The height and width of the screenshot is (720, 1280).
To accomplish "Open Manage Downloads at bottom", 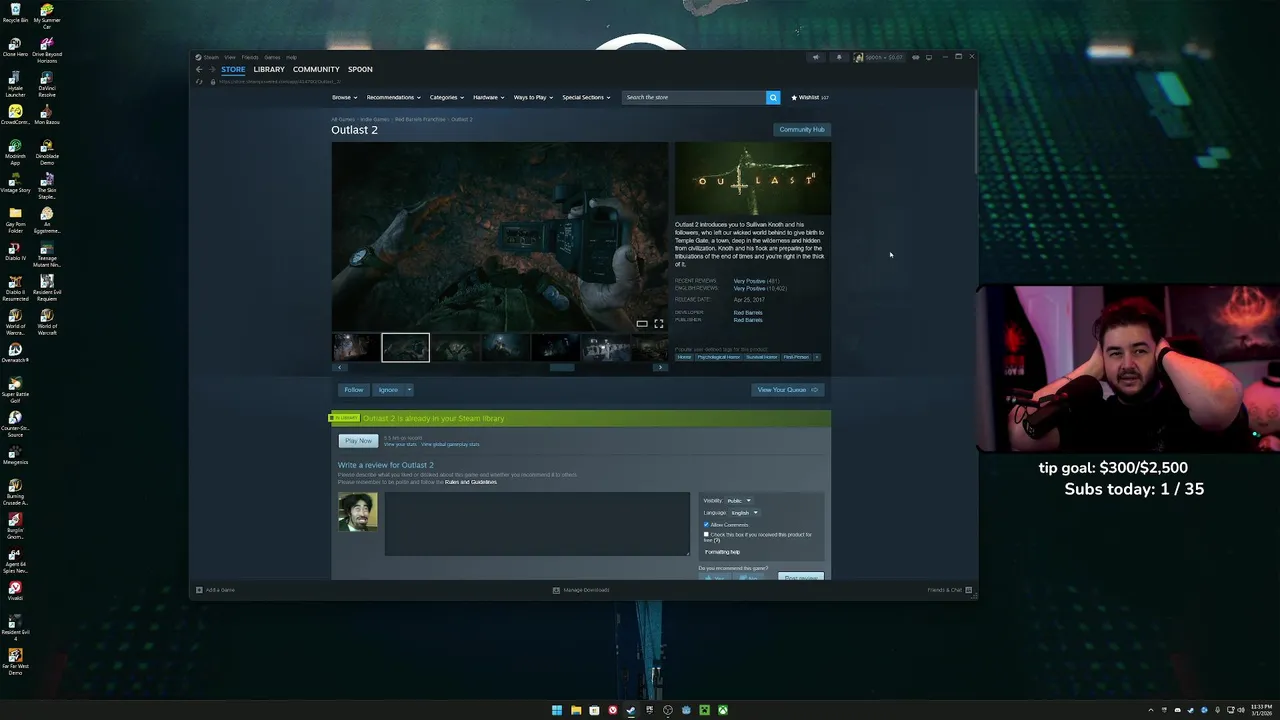I will point(581,590).
